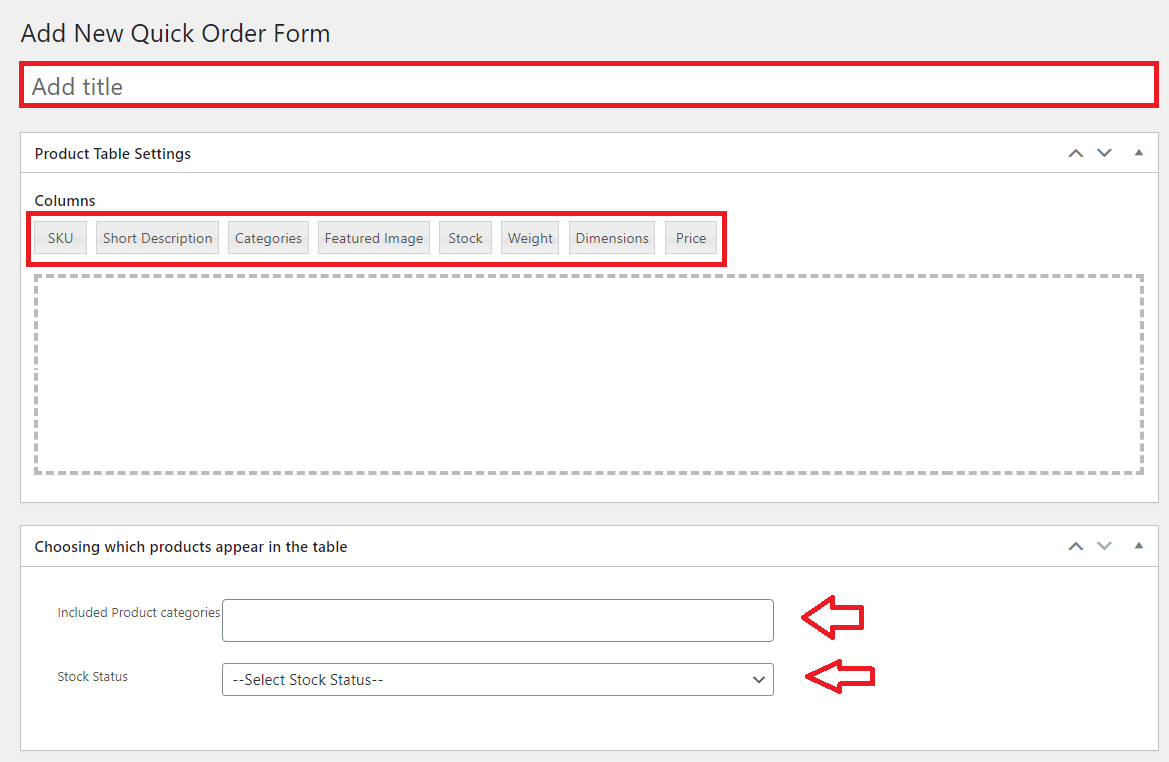Click the Product Table Settings heading
1169x762 pixels.
point(113,154)
